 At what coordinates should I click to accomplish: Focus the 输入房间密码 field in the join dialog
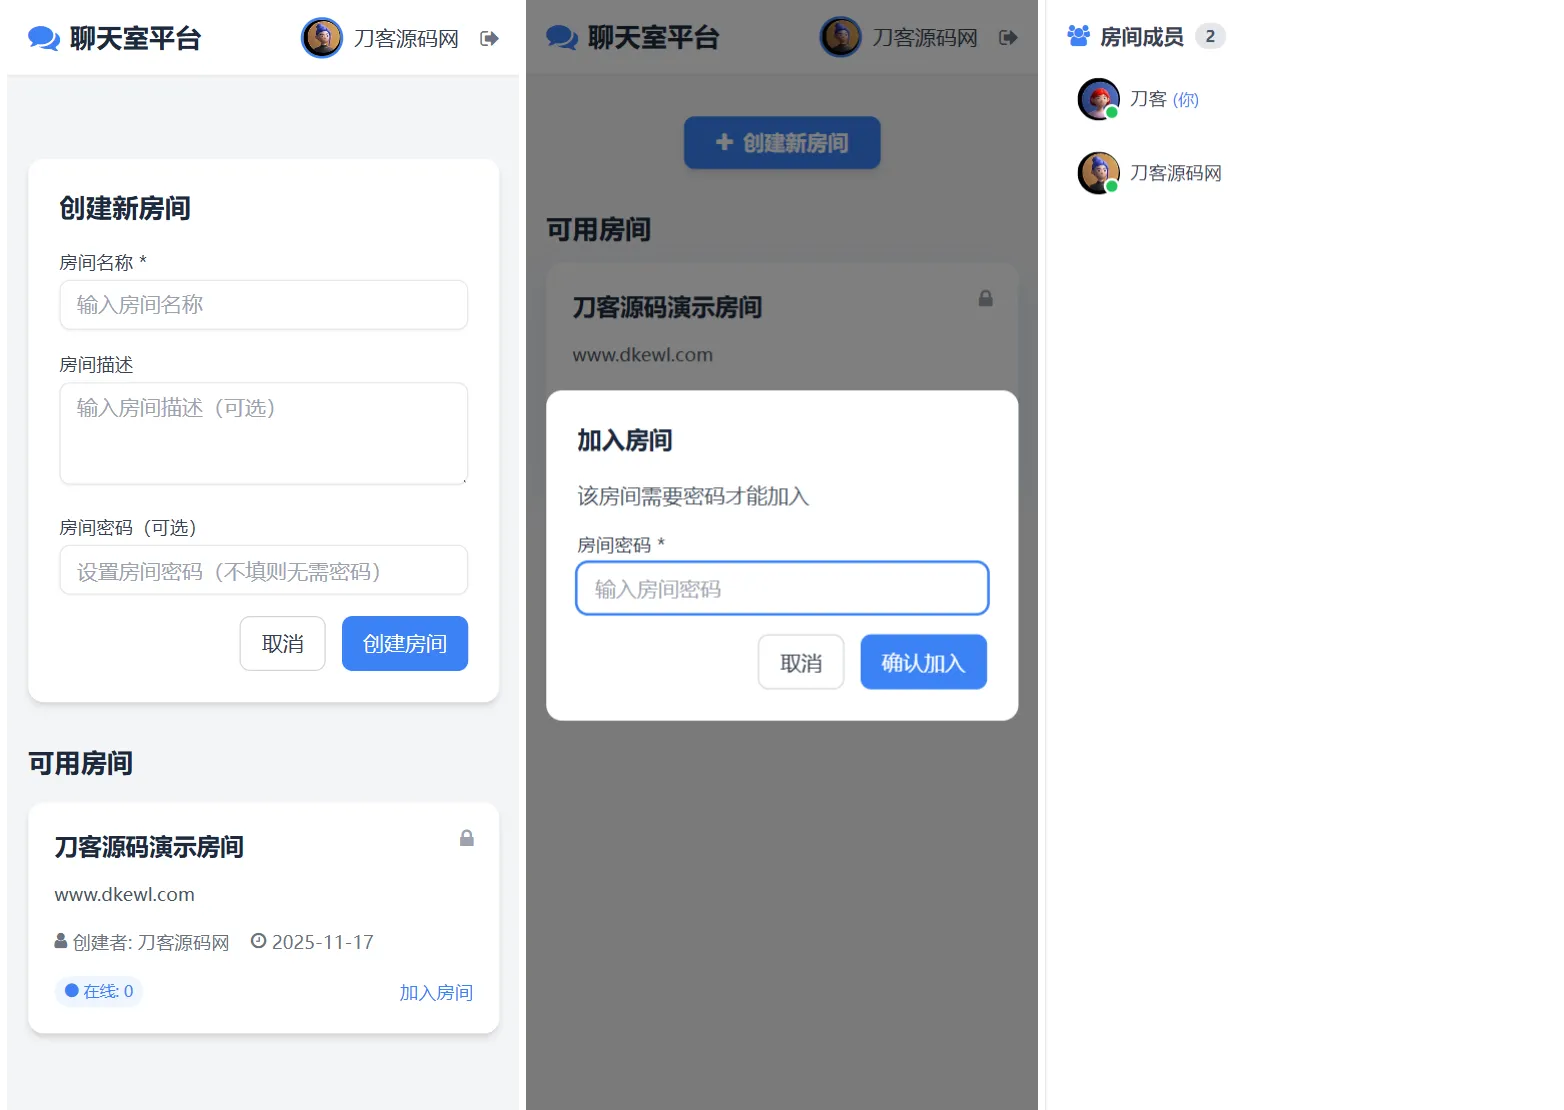(x=782, y=588)
